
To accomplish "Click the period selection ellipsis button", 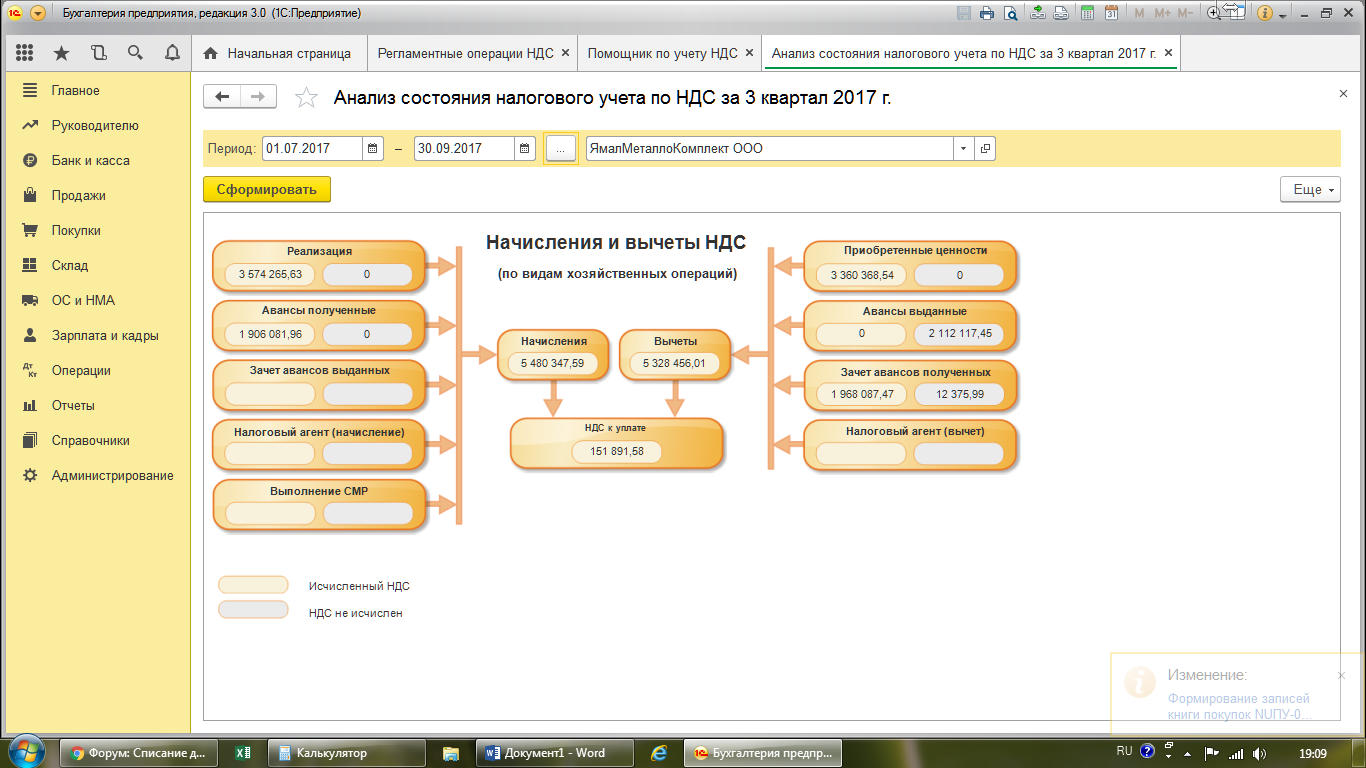I will pyautogui.click(x=560, y=149).
